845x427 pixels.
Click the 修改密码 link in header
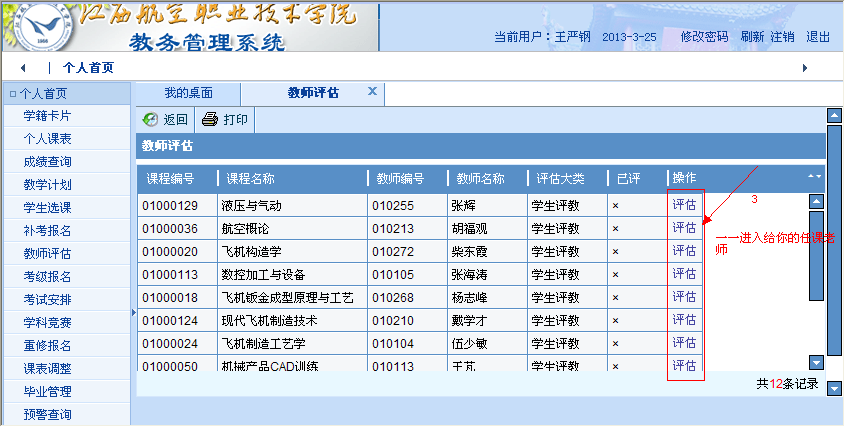[x=704, y=37]
